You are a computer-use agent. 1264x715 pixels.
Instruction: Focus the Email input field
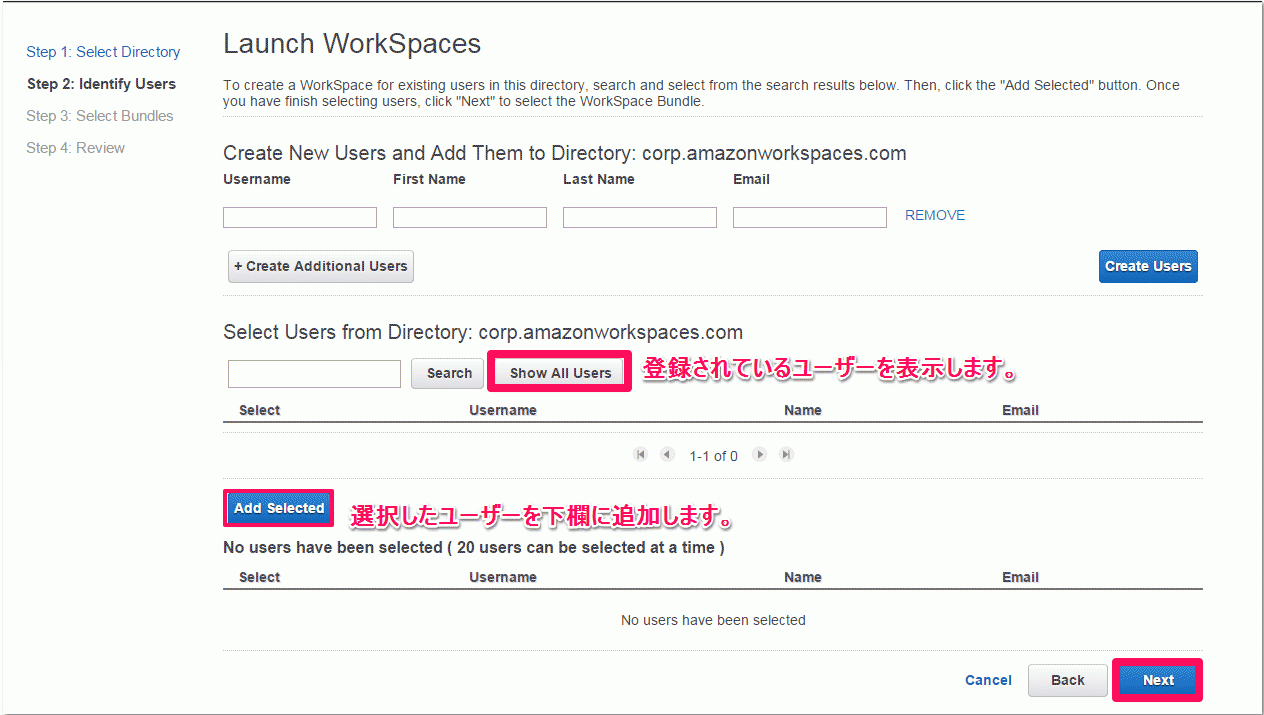[810, 217]
